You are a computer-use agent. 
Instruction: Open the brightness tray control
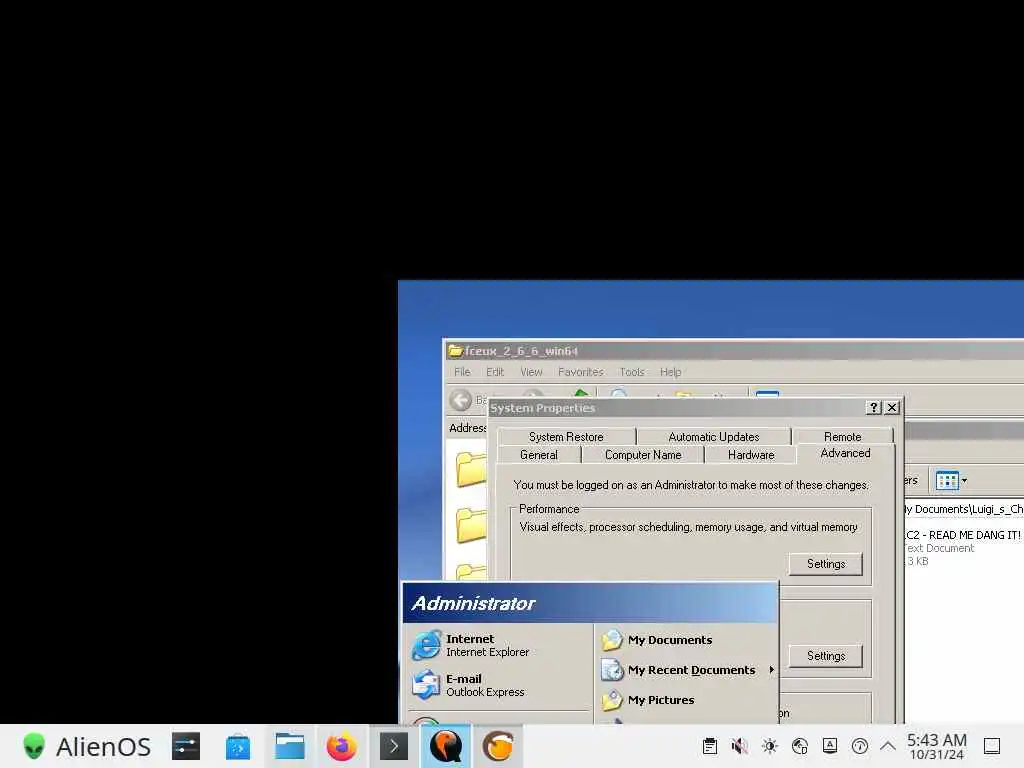tap(770, 746)
